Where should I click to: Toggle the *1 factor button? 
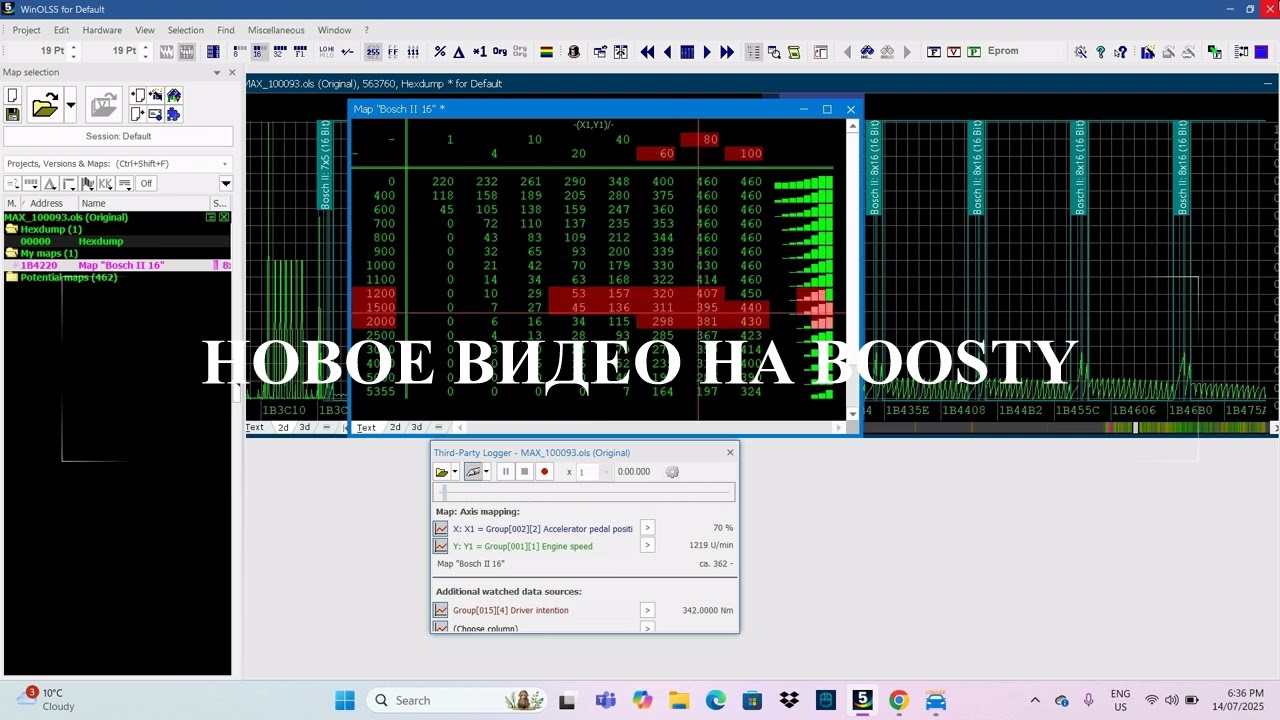point(480,52)
